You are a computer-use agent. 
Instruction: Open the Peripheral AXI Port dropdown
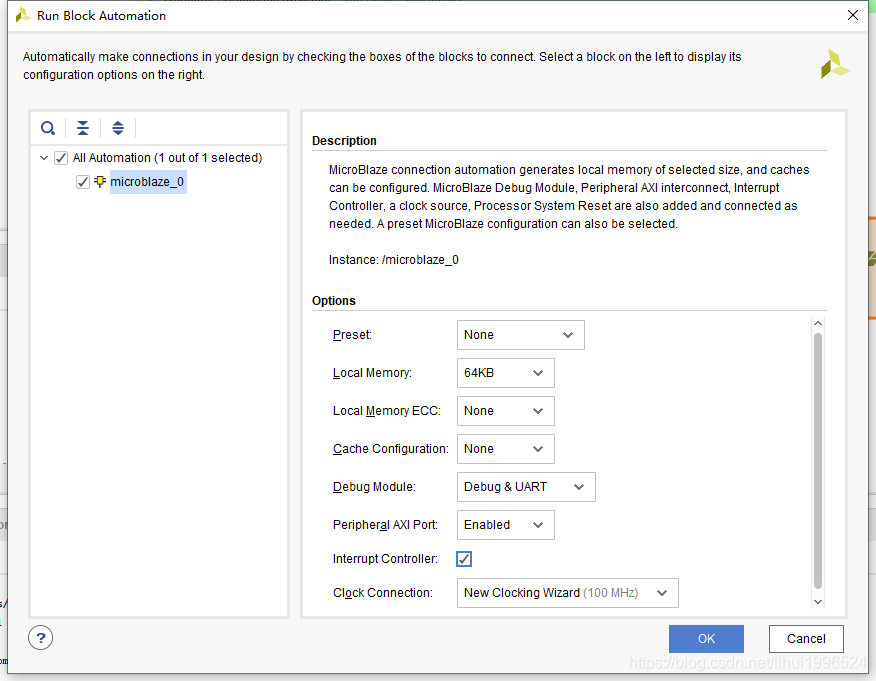506,525
